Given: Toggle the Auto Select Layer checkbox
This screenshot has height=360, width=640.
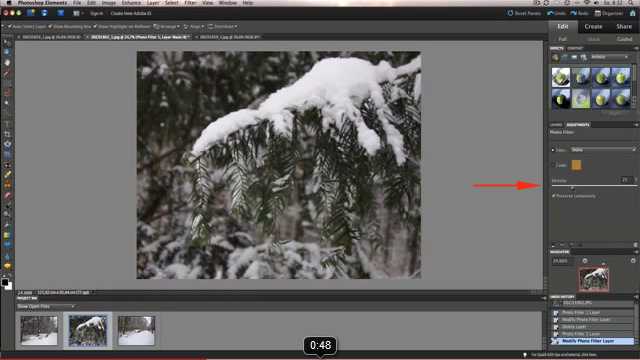Looking at the screenshot, I should click(x=10, y=27).
